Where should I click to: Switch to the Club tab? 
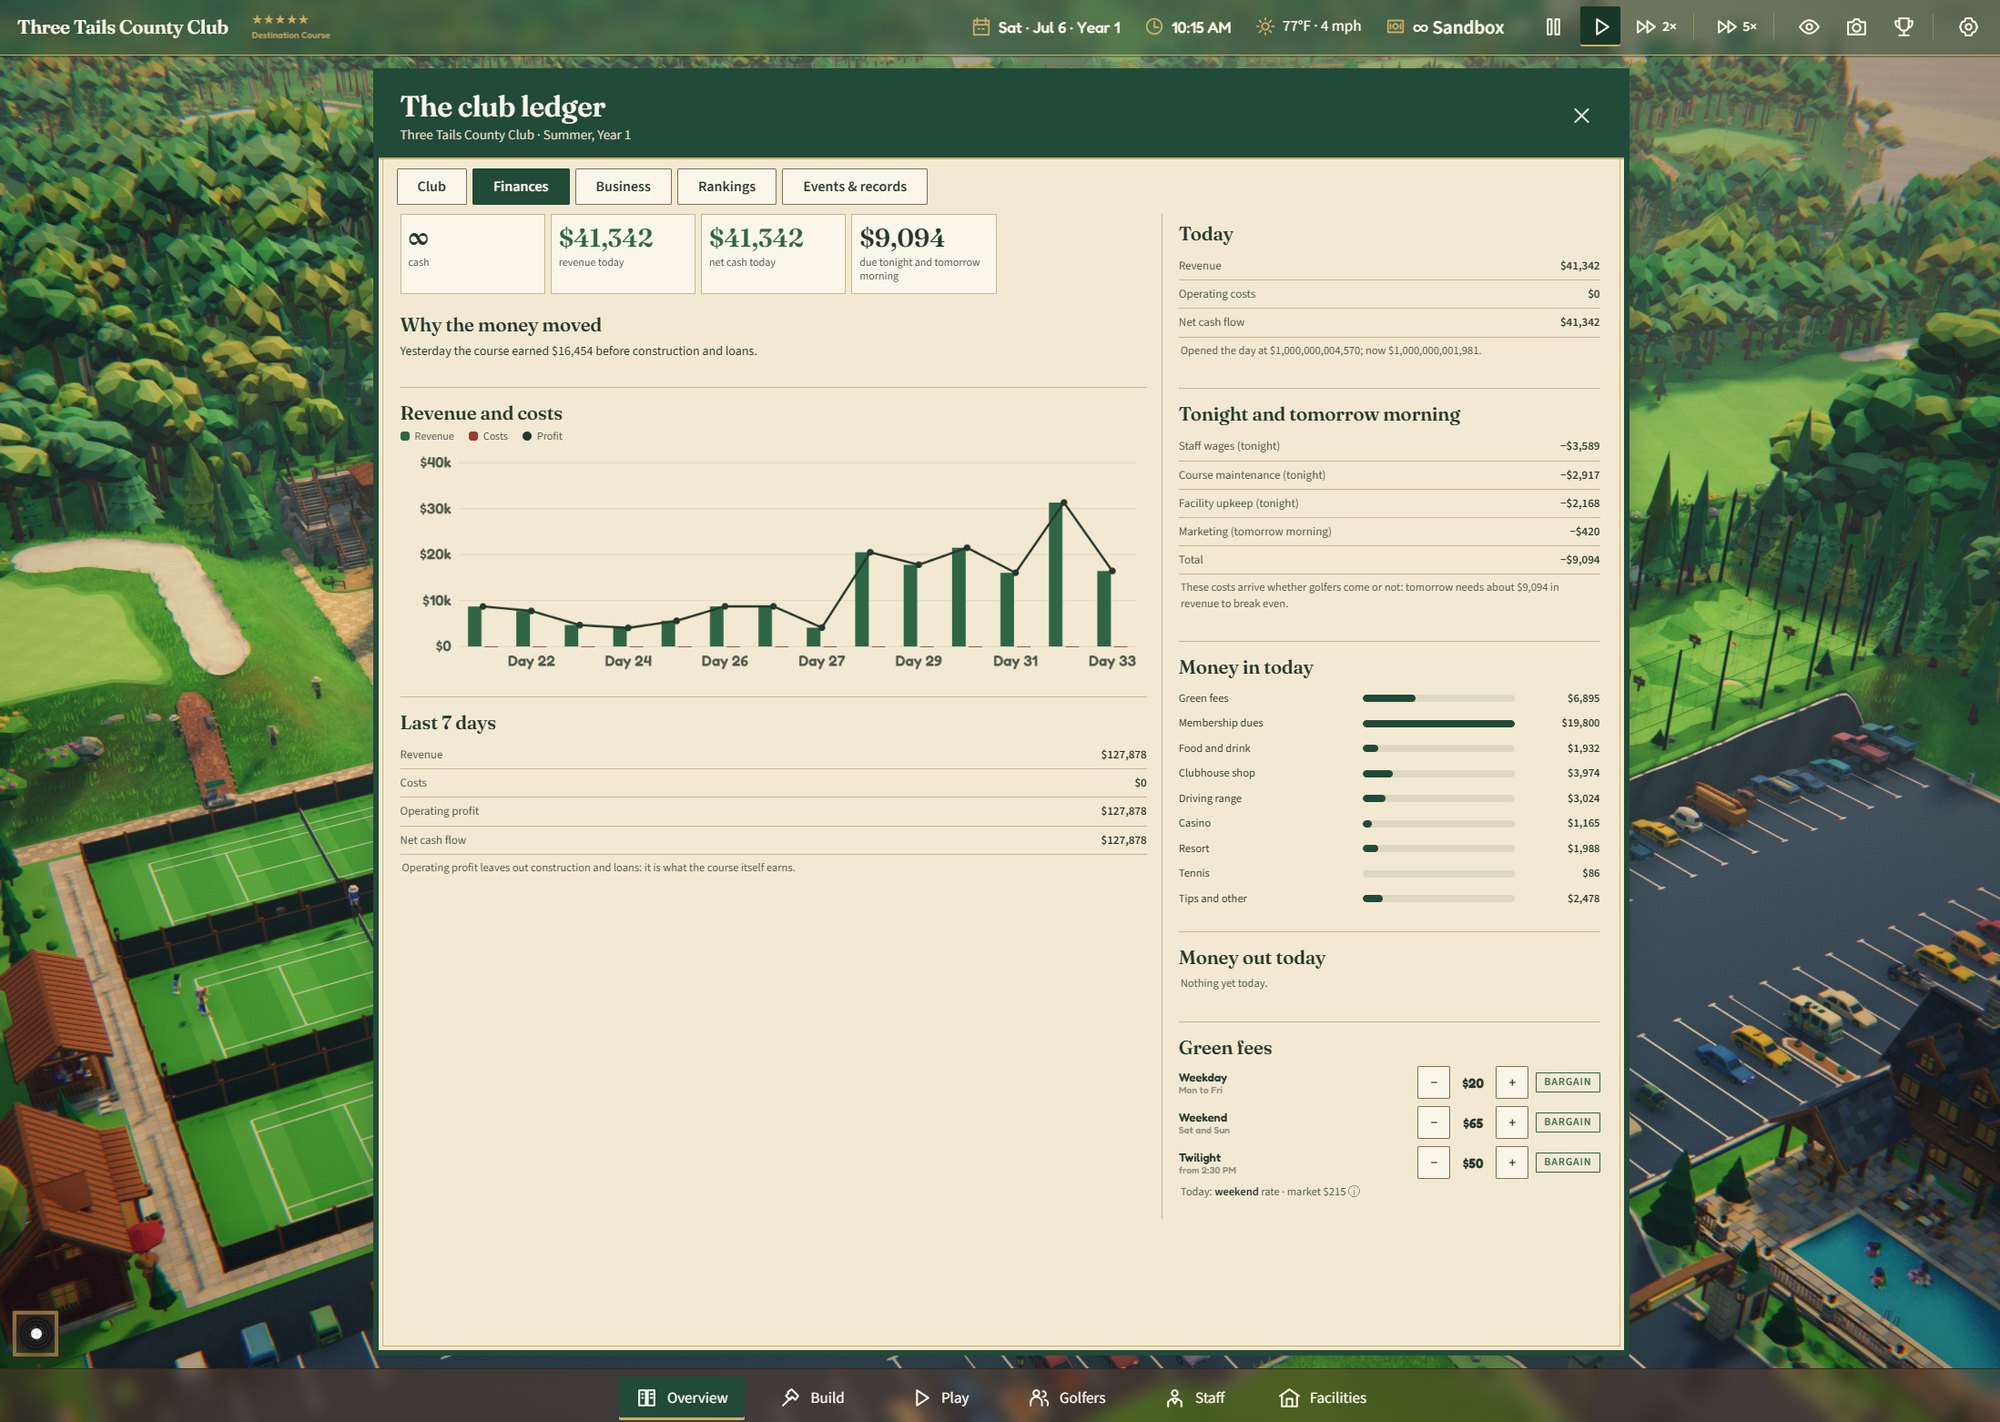[431, 187]
